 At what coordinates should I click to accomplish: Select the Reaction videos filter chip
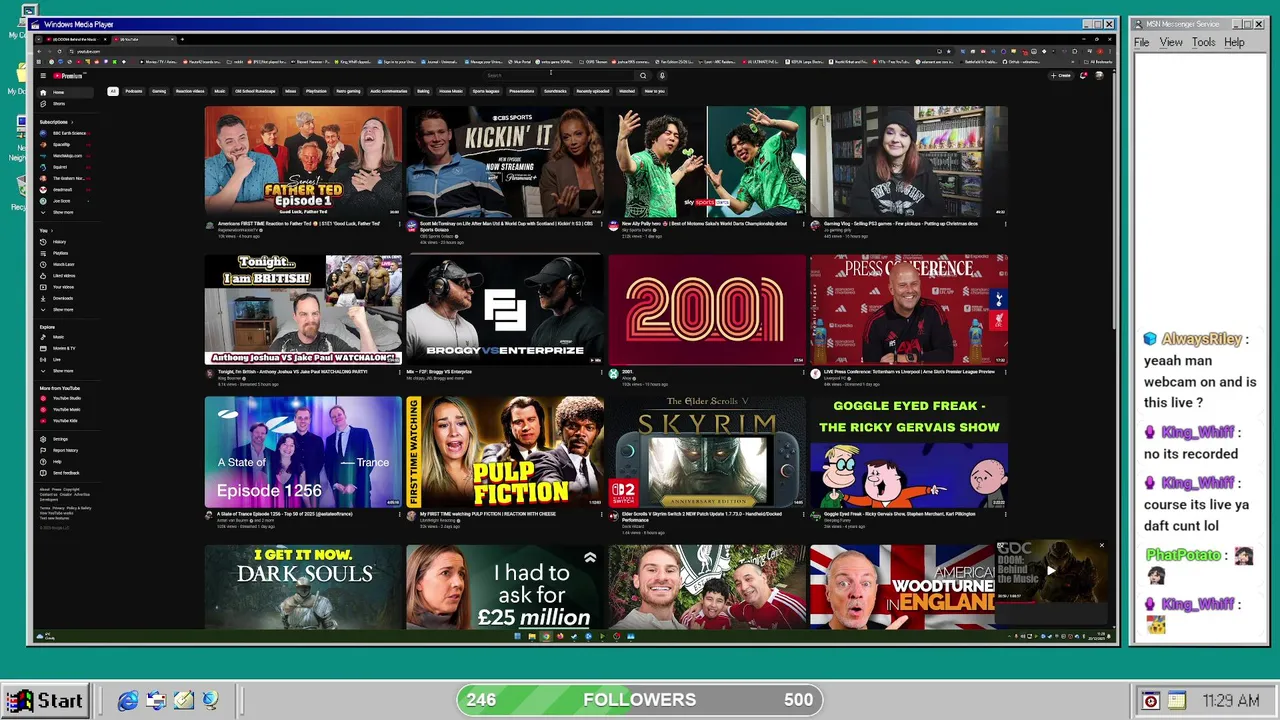click(190, 91)
